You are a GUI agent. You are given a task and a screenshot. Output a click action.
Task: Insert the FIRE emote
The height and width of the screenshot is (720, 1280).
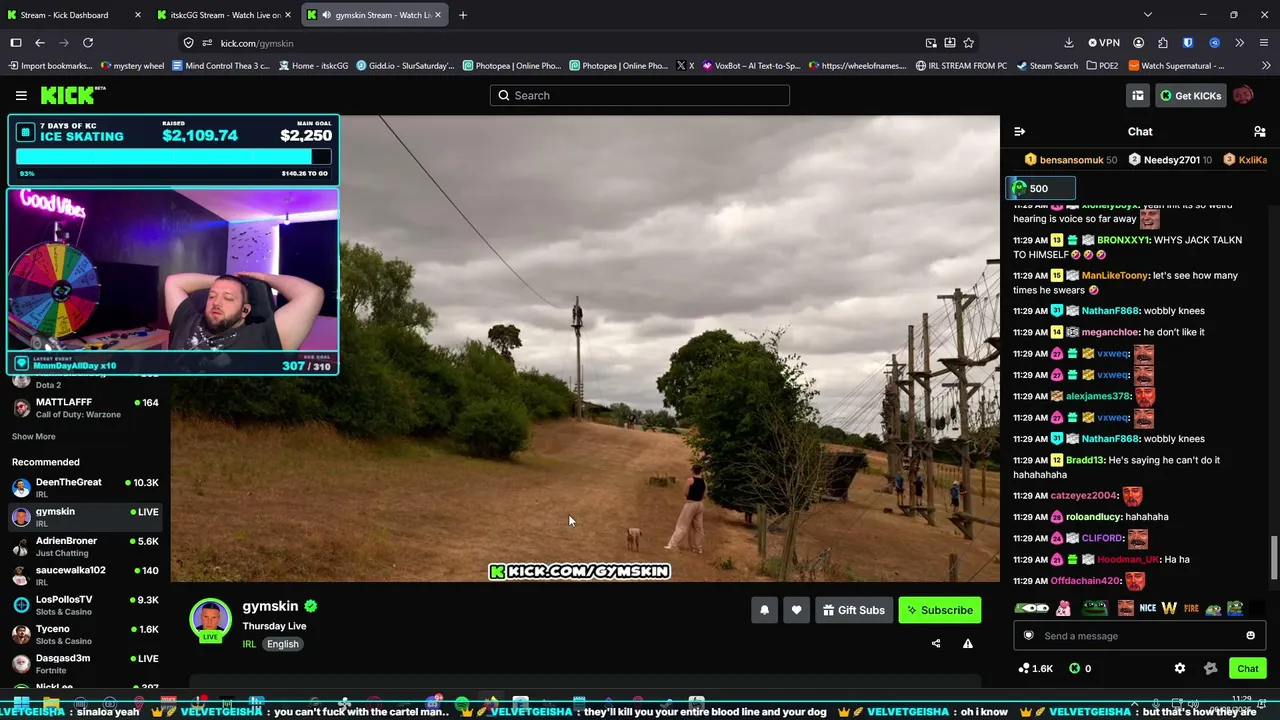pyautogui.click(x=1191, y=608)
